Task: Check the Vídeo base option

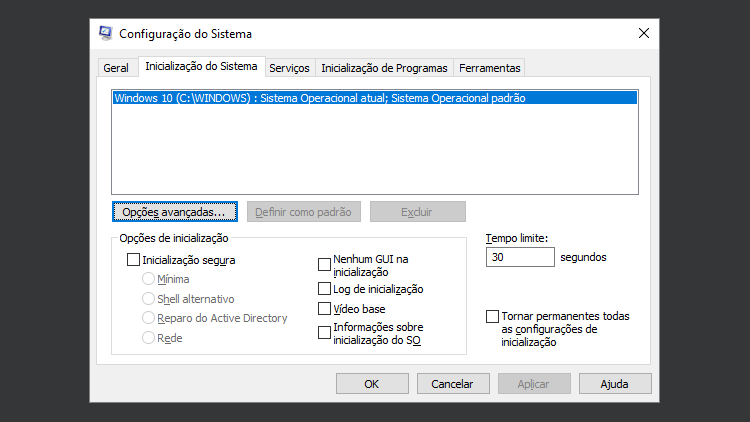Action: [324, 309]
